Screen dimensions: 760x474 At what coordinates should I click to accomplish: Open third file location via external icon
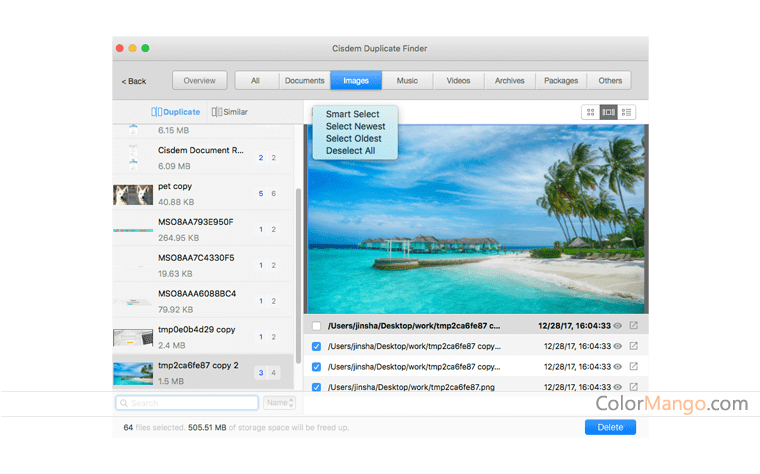[633, 366]
